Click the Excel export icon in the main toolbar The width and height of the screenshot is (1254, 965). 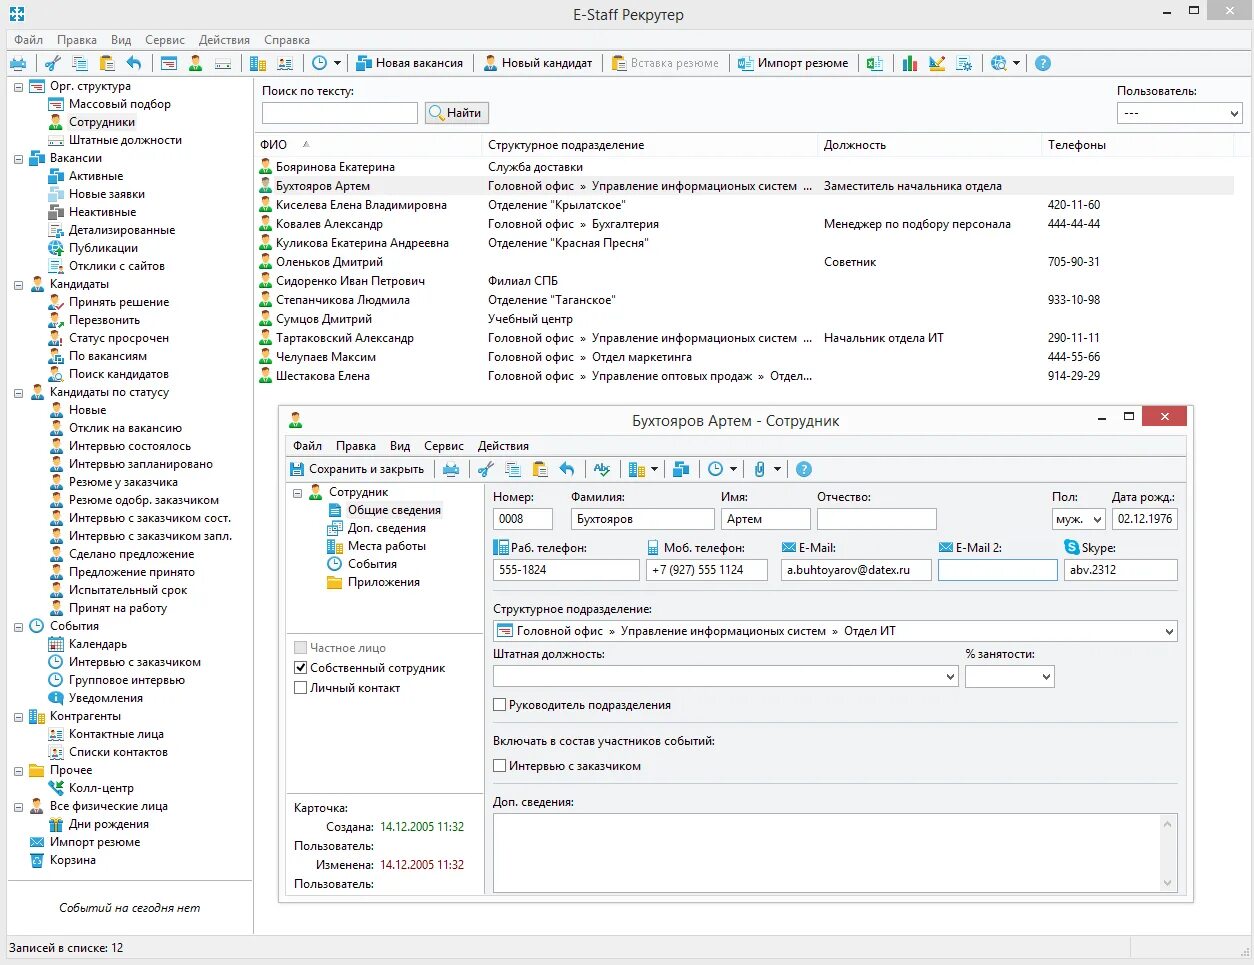point(875,63)
